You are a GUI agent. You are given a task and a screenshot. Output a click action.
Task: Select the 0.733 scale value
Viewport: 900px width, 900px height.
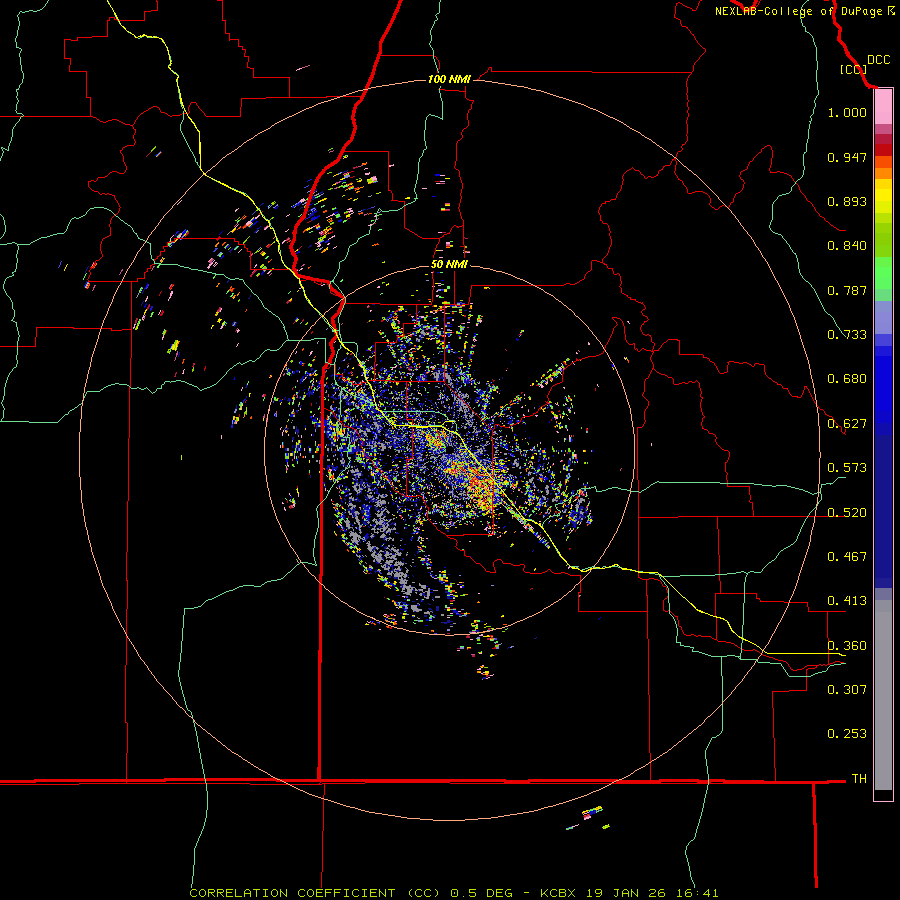[847, 335]
